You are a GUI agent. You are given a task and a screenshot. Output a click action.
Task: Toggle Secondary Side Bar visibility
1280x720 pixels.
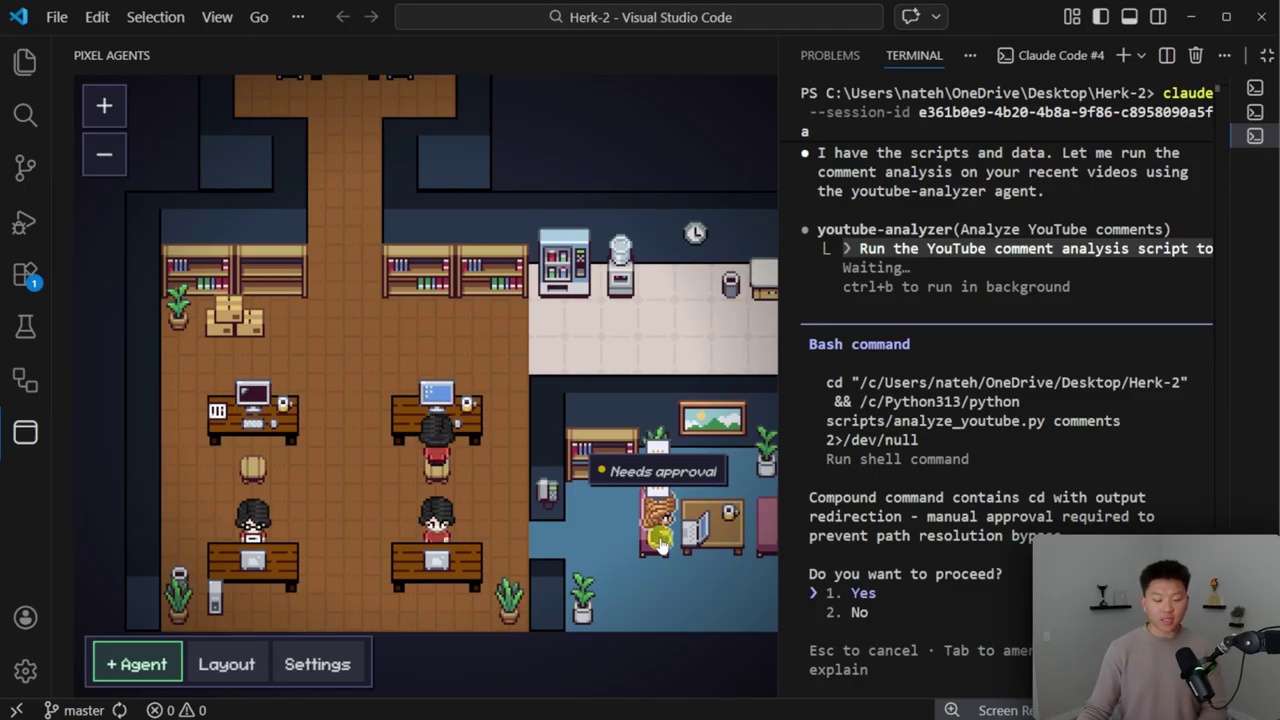1158,17
